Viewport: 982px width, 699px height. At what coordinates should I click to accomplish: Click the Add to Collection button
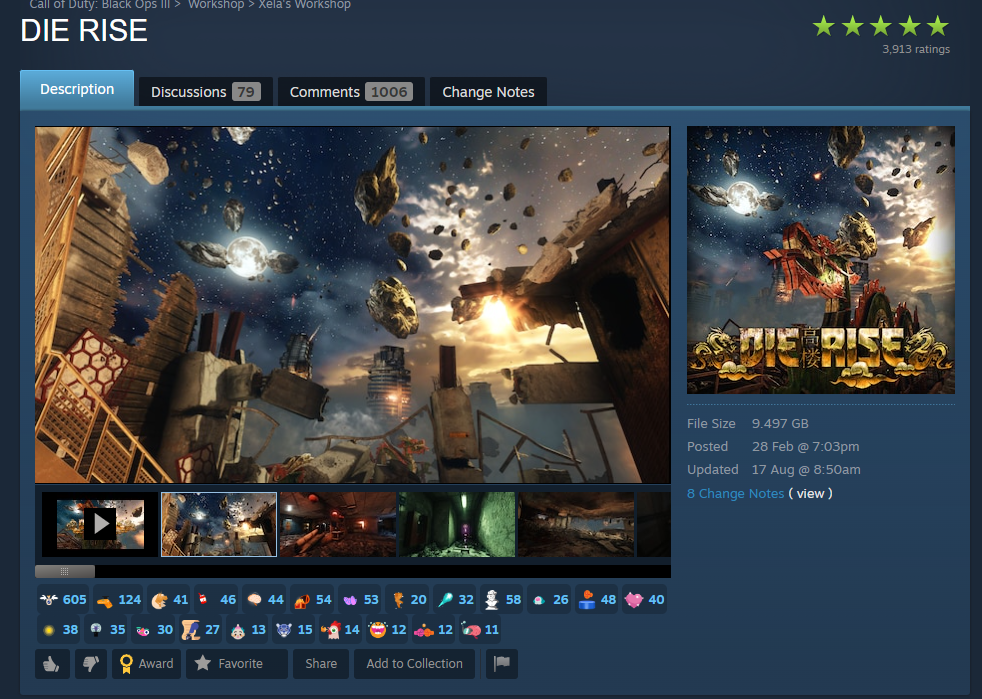[x=414, y=663]
